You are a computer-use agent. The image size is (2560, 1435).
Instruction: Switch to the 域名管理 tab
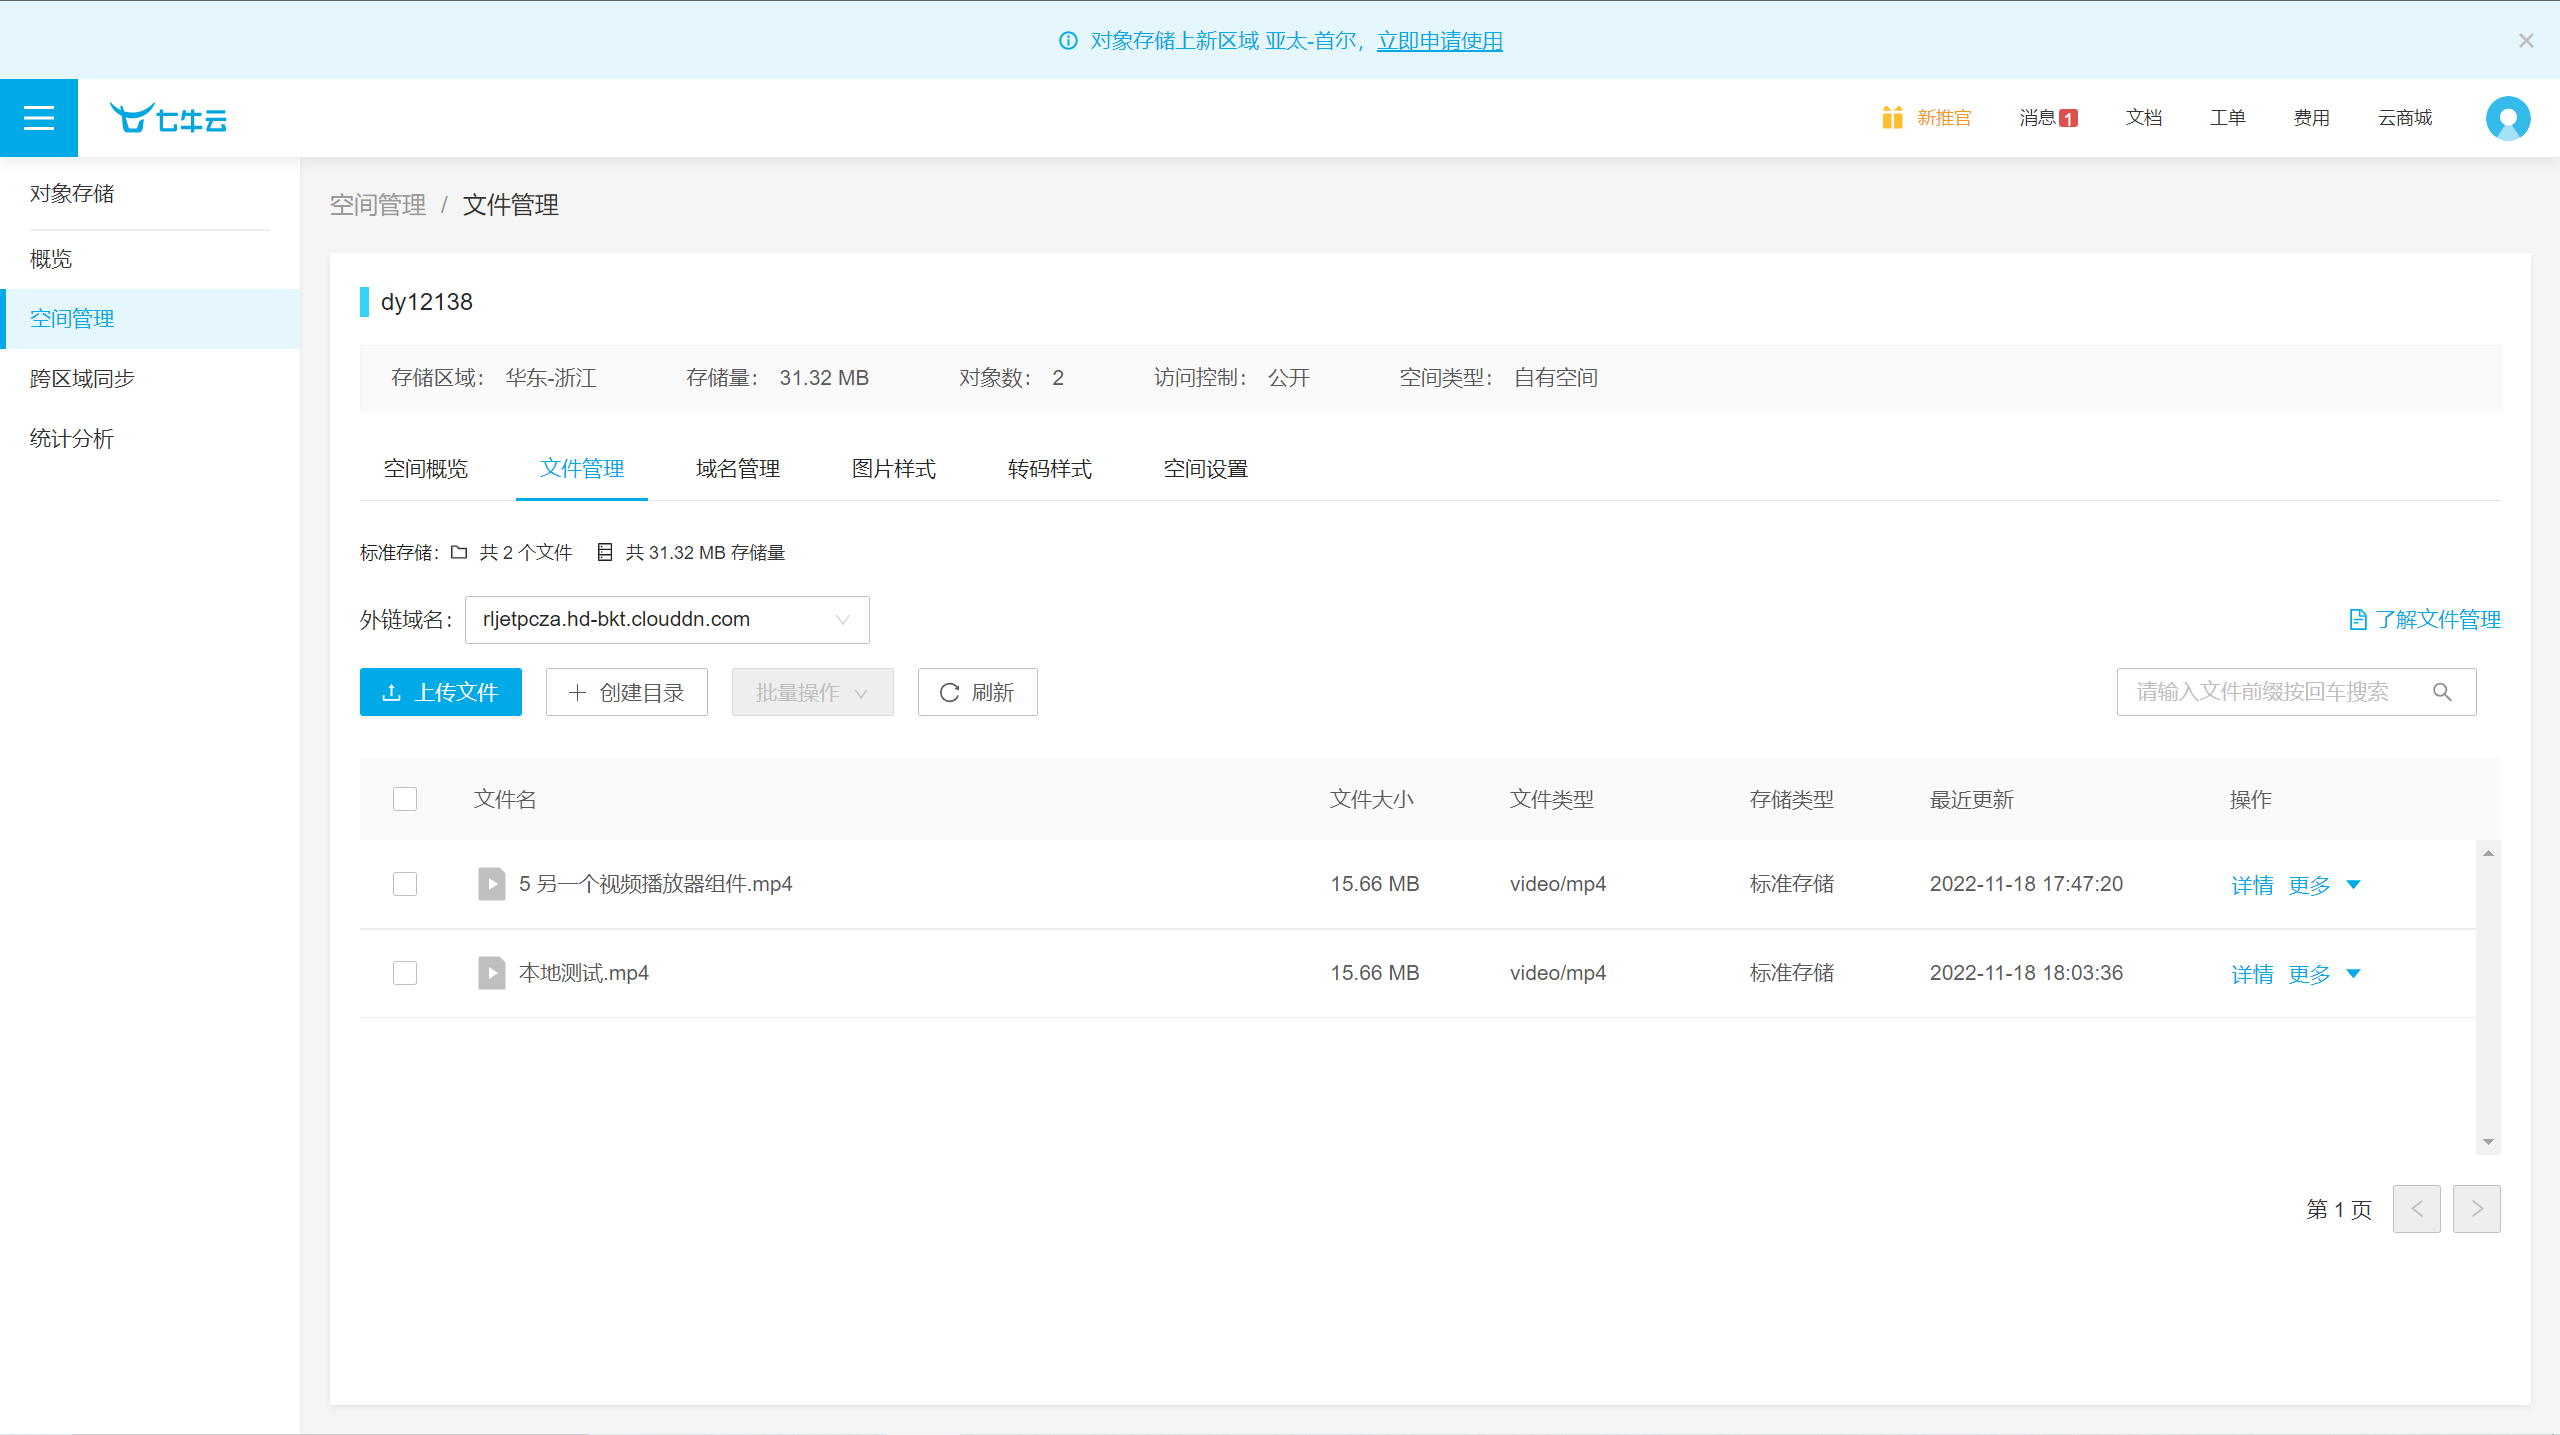pos(738,469)
